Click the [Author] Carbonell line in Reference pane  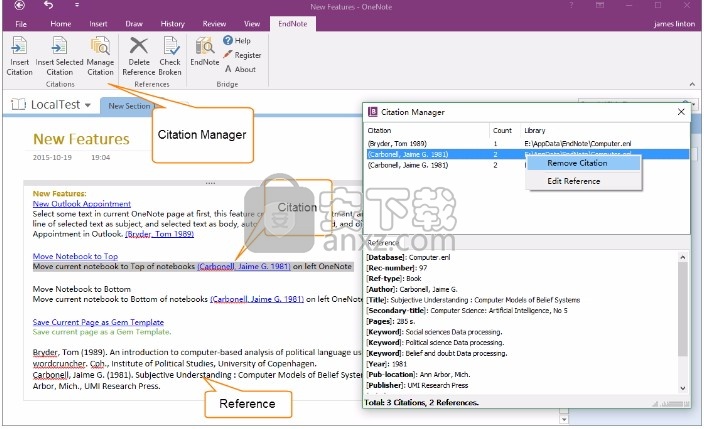click(412, 289)
